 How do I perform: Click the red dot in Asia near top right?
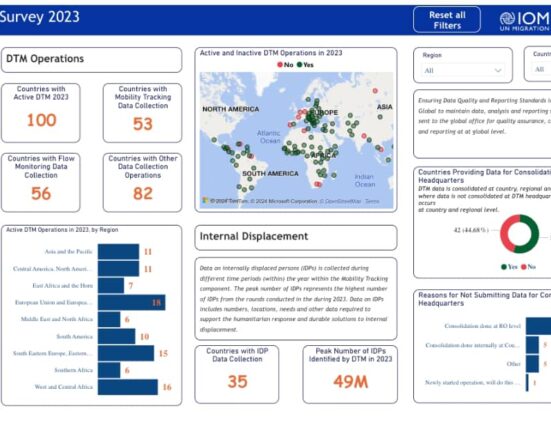coord(375,91)
